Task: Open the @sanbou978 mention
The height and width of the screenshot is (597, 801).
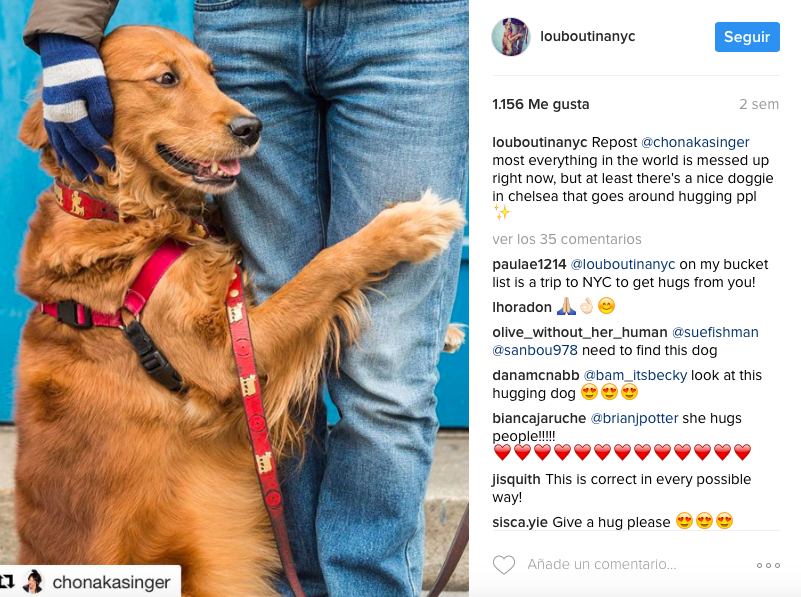Action: coord(535,350)
